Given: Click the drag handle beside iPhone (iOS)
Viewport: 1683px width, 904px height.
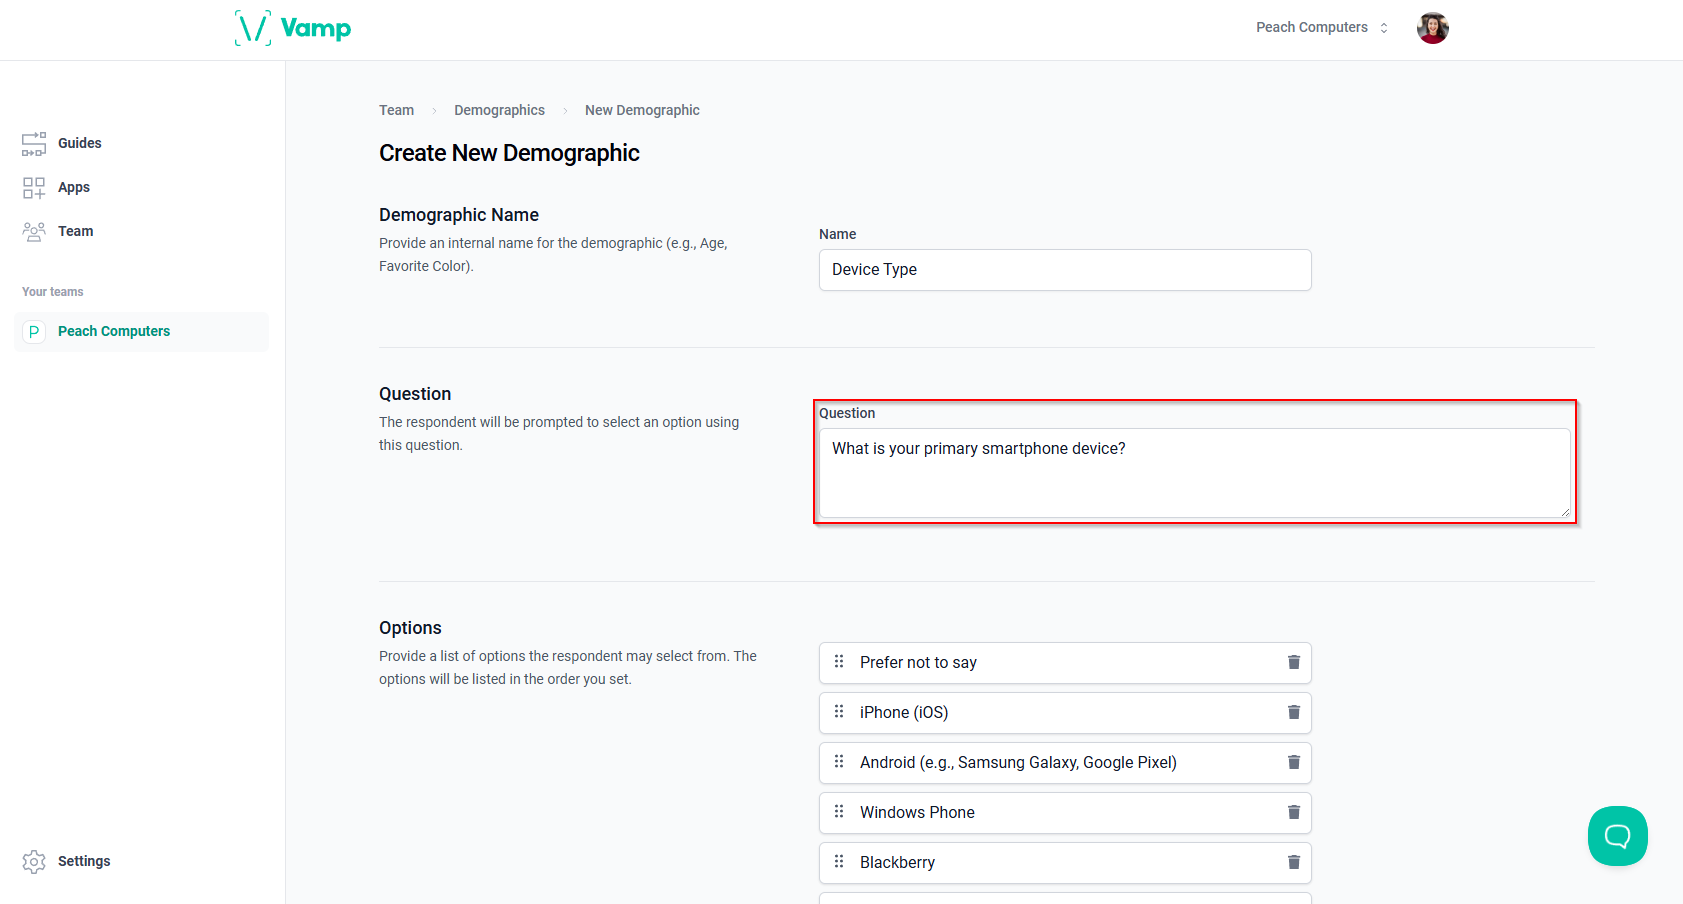Looking at the screenshot, I should pos(840,712).
